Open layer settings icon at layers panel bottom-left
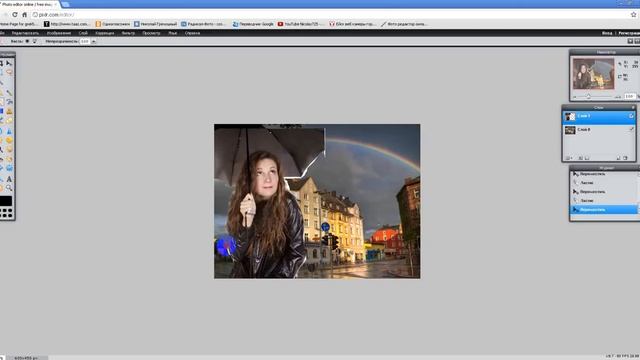Image resolution: width=640 pixels, height=360 pixels. click(569, 158)
